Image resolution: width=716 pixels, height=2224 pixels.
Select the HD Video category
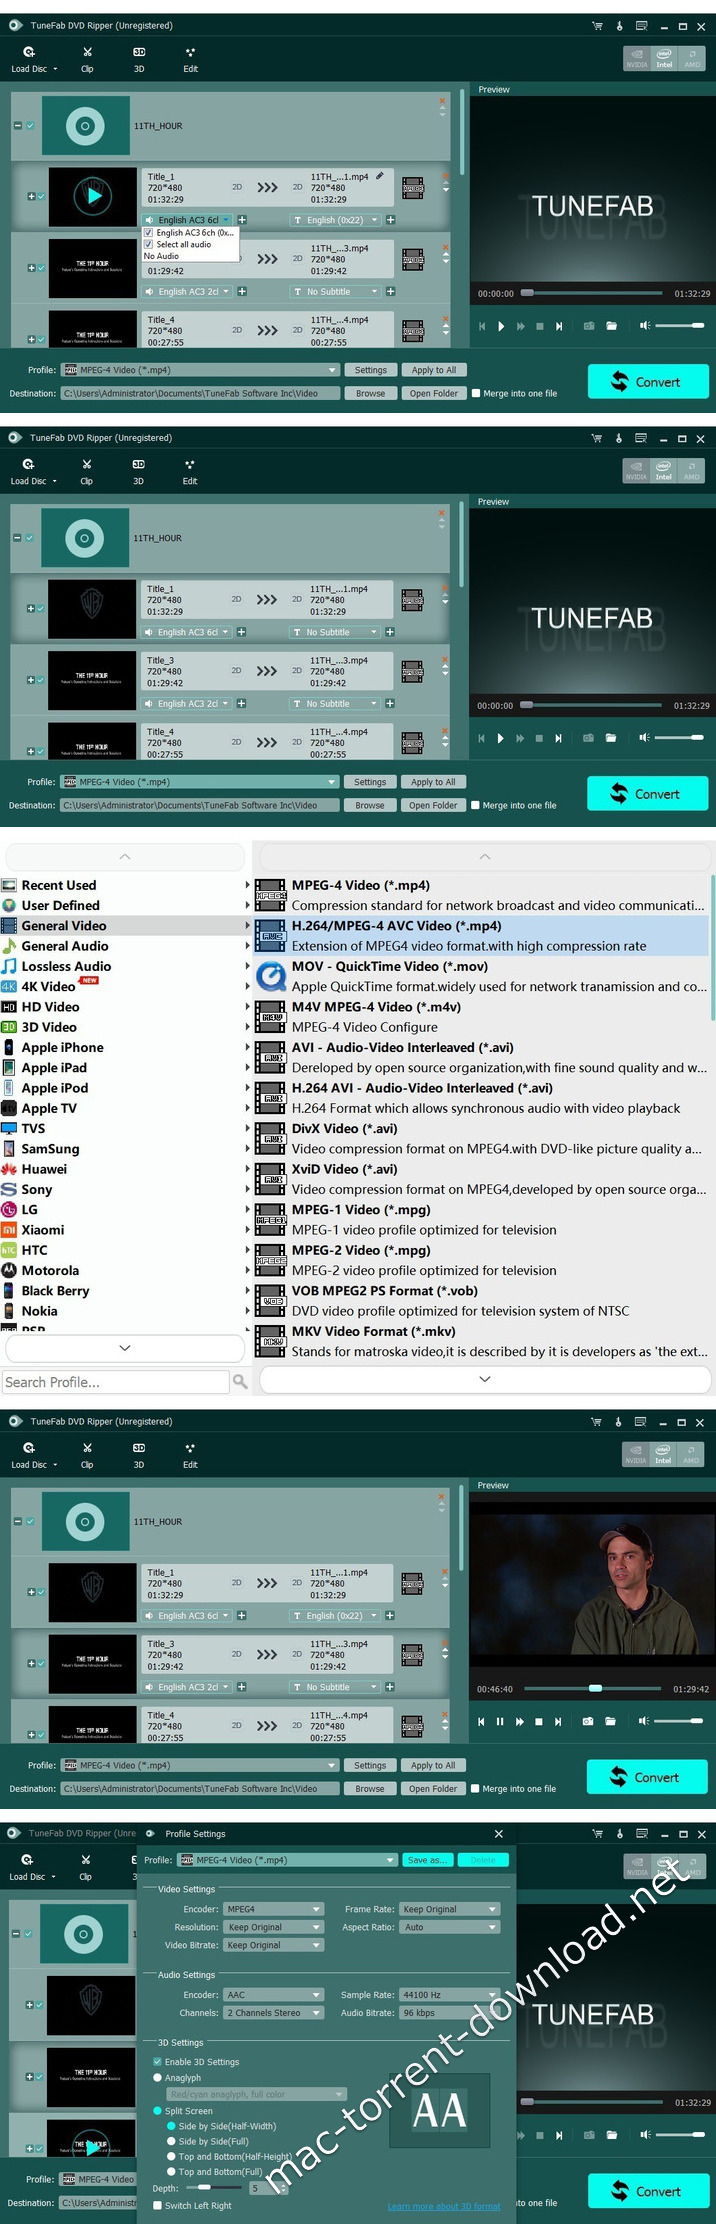point(50,1007)
